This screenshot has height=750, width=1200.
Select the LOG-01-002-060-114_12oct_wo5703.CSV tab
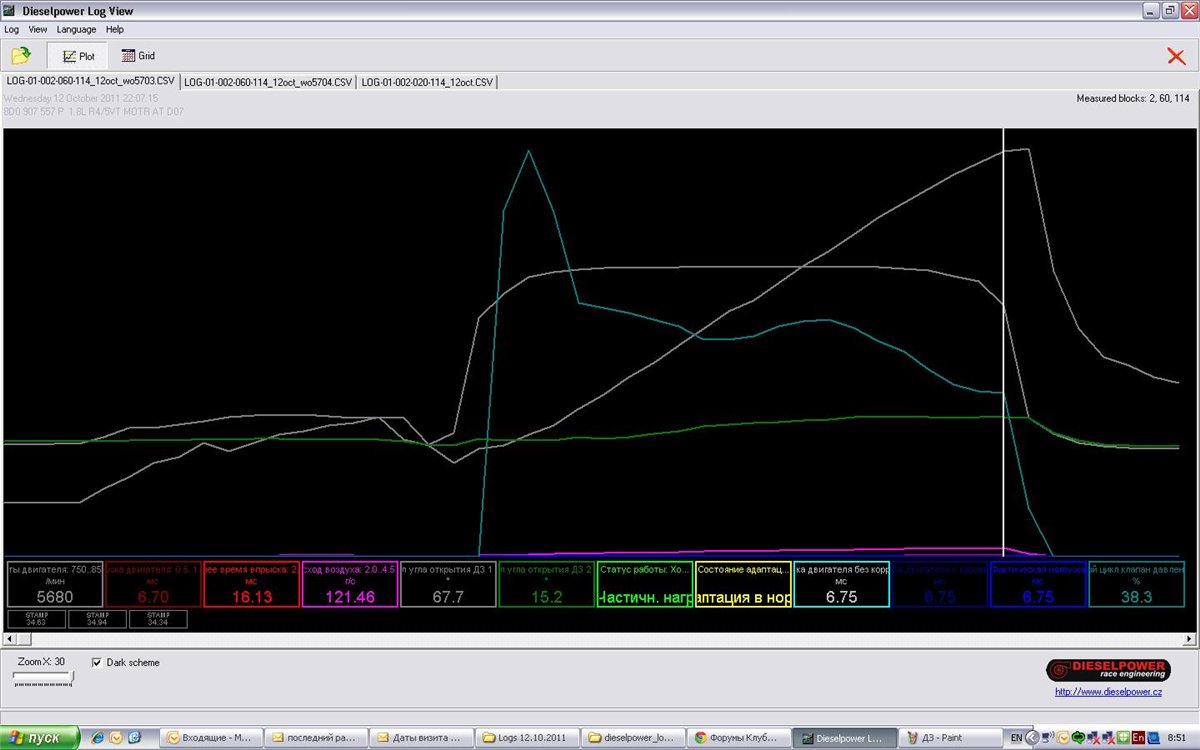pos(91,81)
